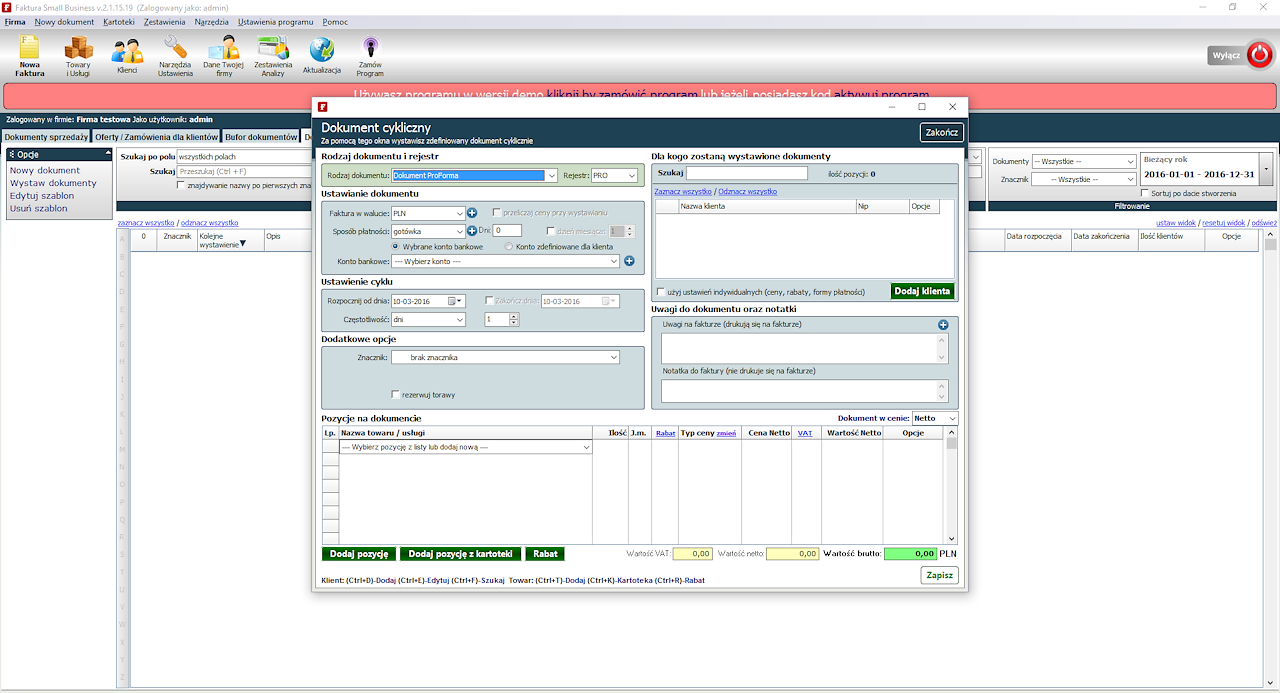The width and height of the screenshot is (1280, 693).
Task: Add payment method with plus icon
Action: coord(472,231)
